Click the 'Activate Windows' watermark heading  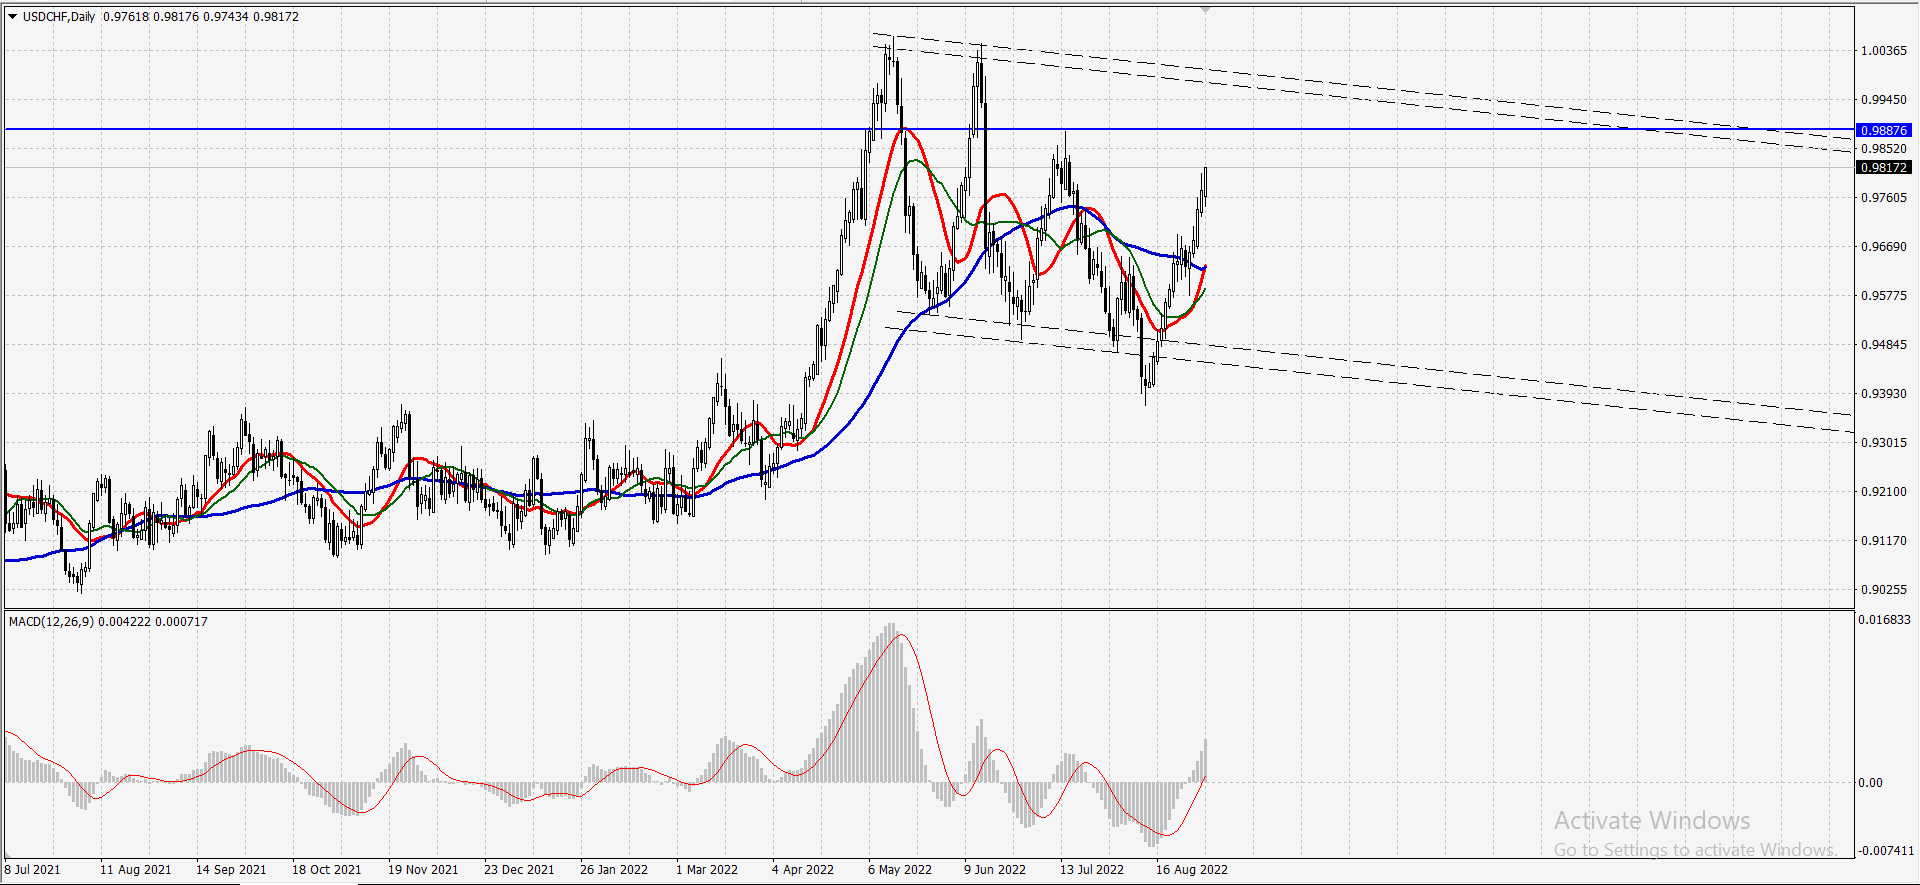tap(1652, 820)
